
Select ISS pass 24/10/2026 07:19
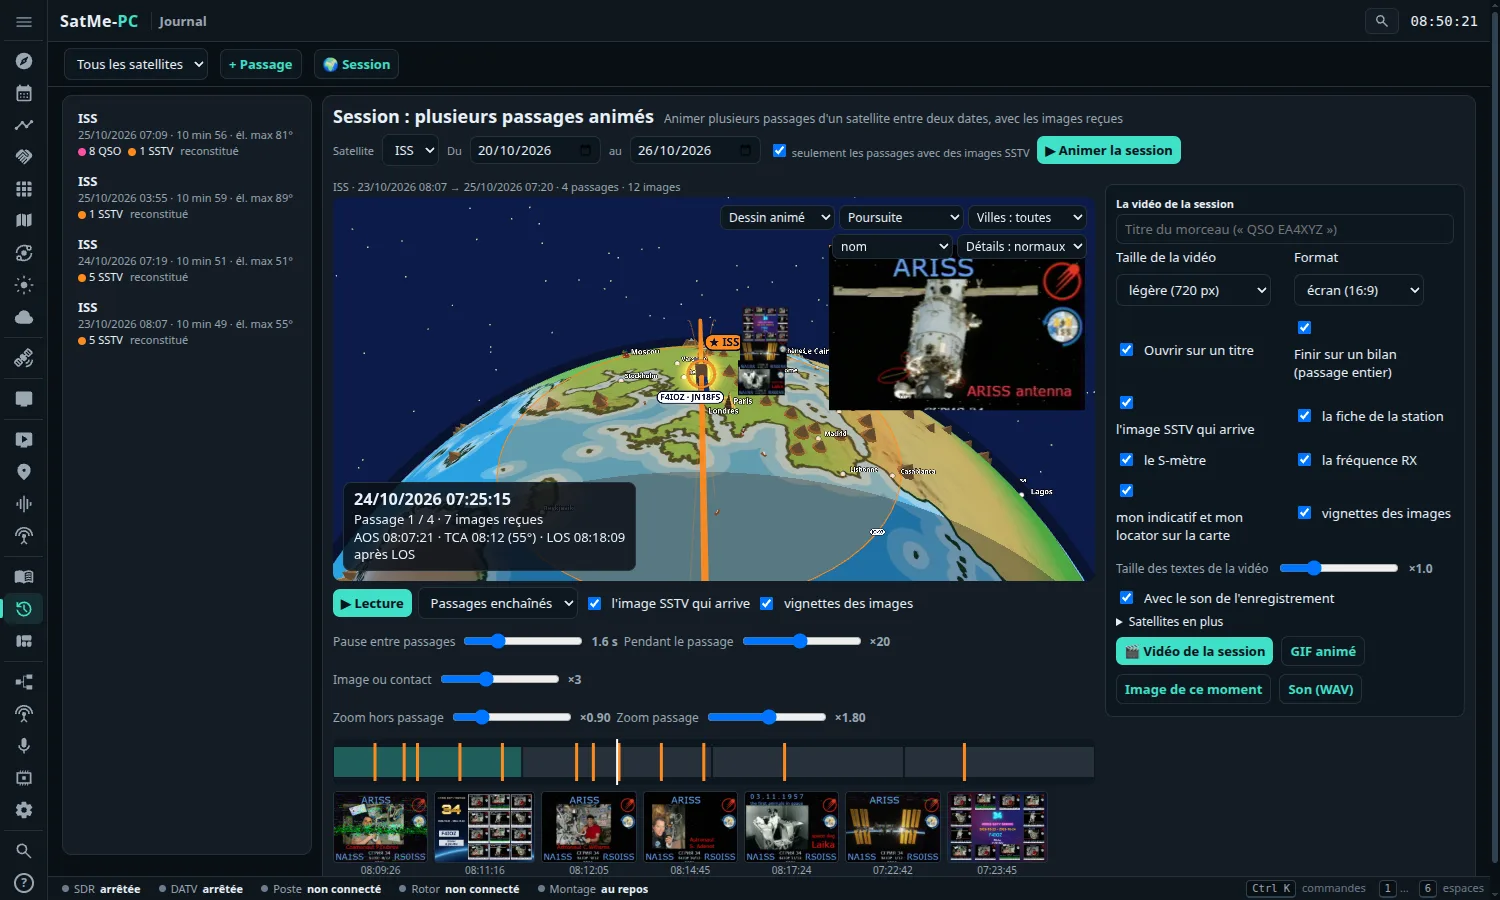(x=187, y=260)
